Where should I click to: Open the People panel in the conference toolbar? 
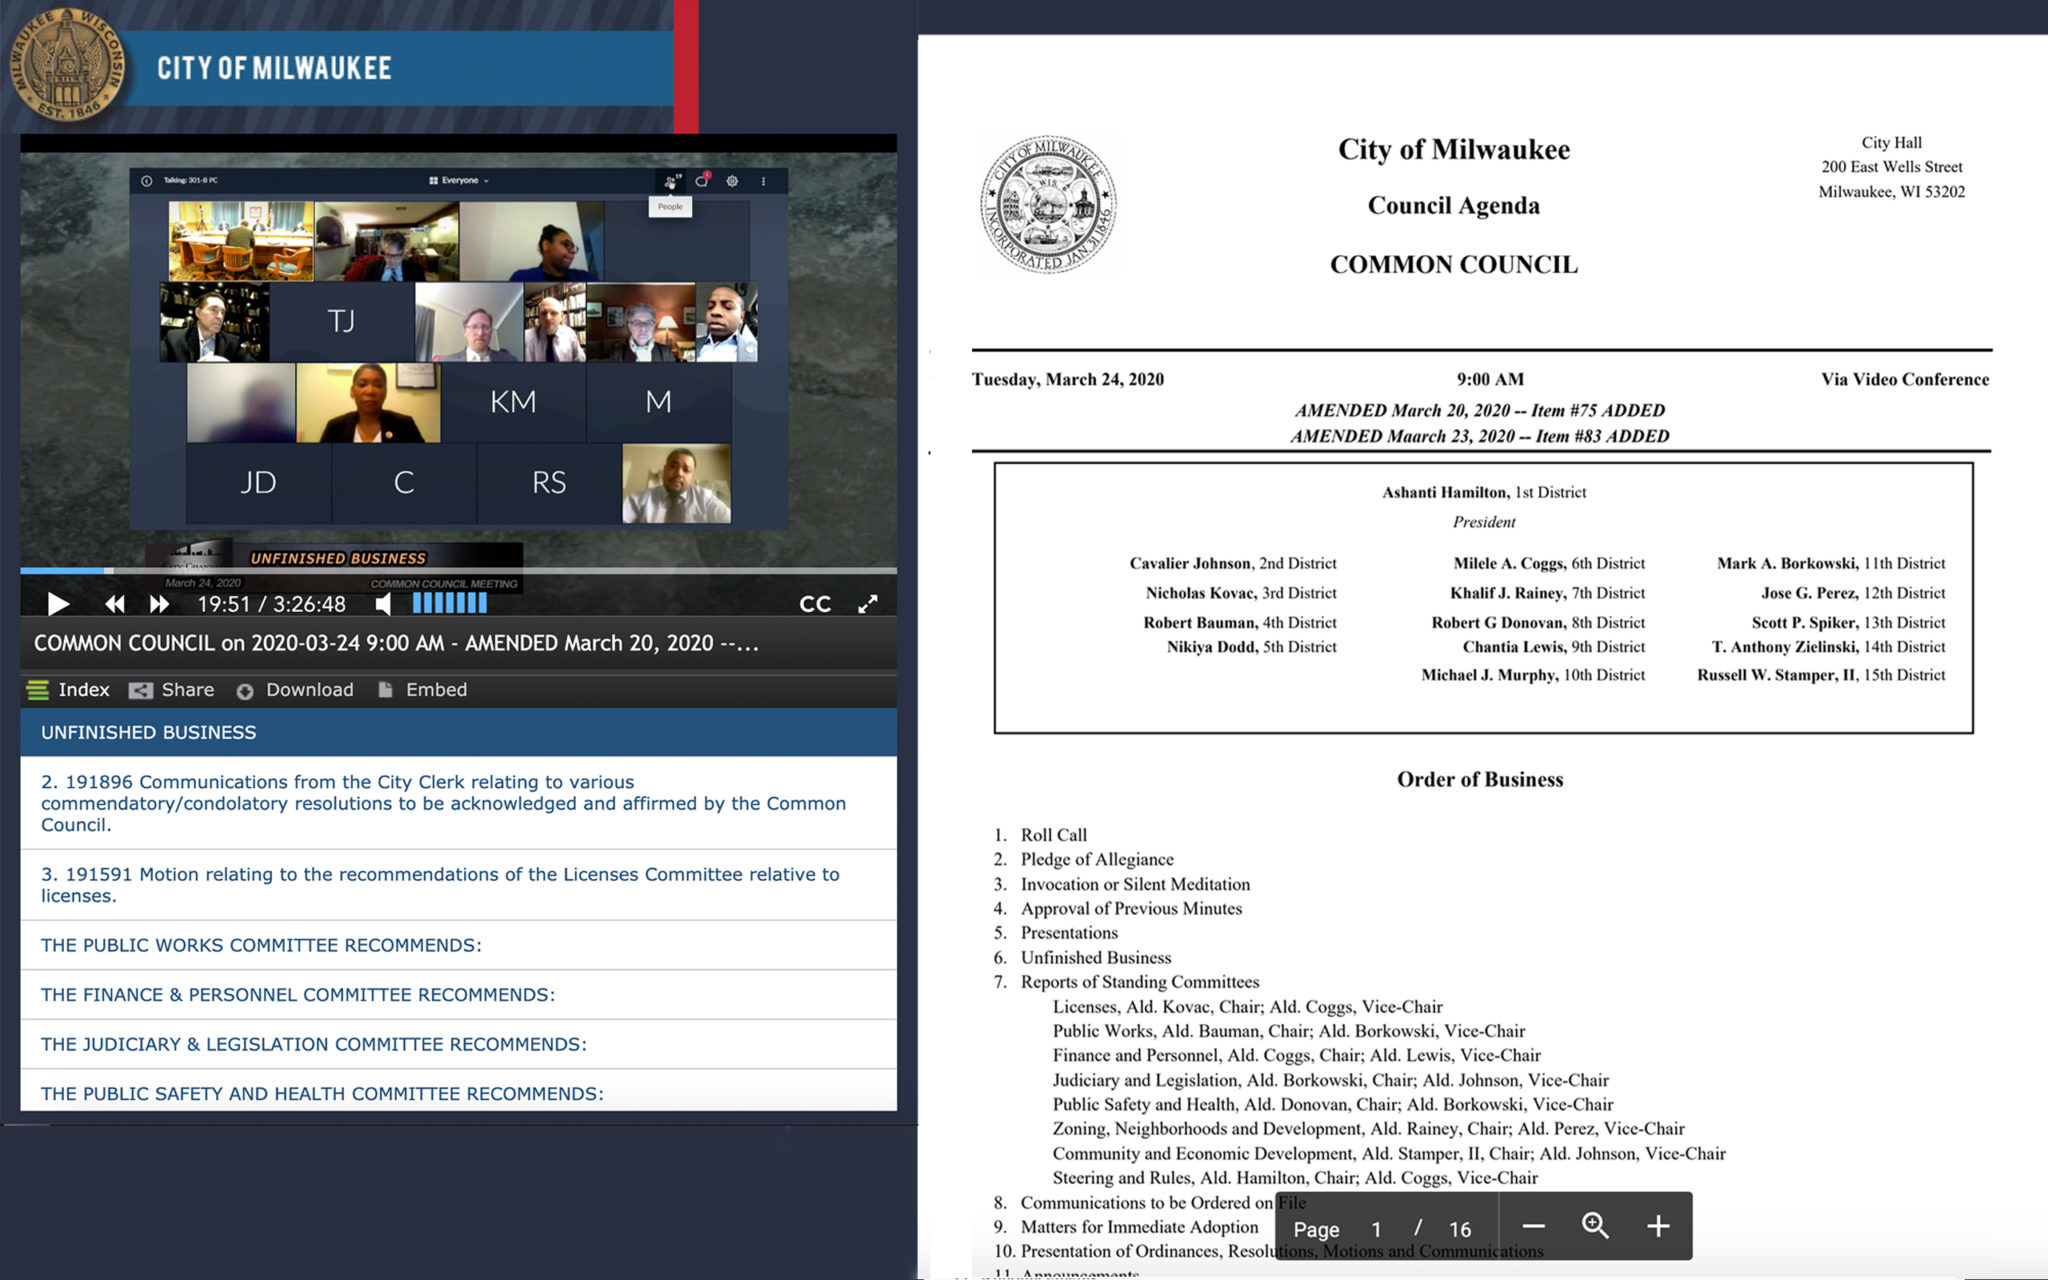click(669, 181)
